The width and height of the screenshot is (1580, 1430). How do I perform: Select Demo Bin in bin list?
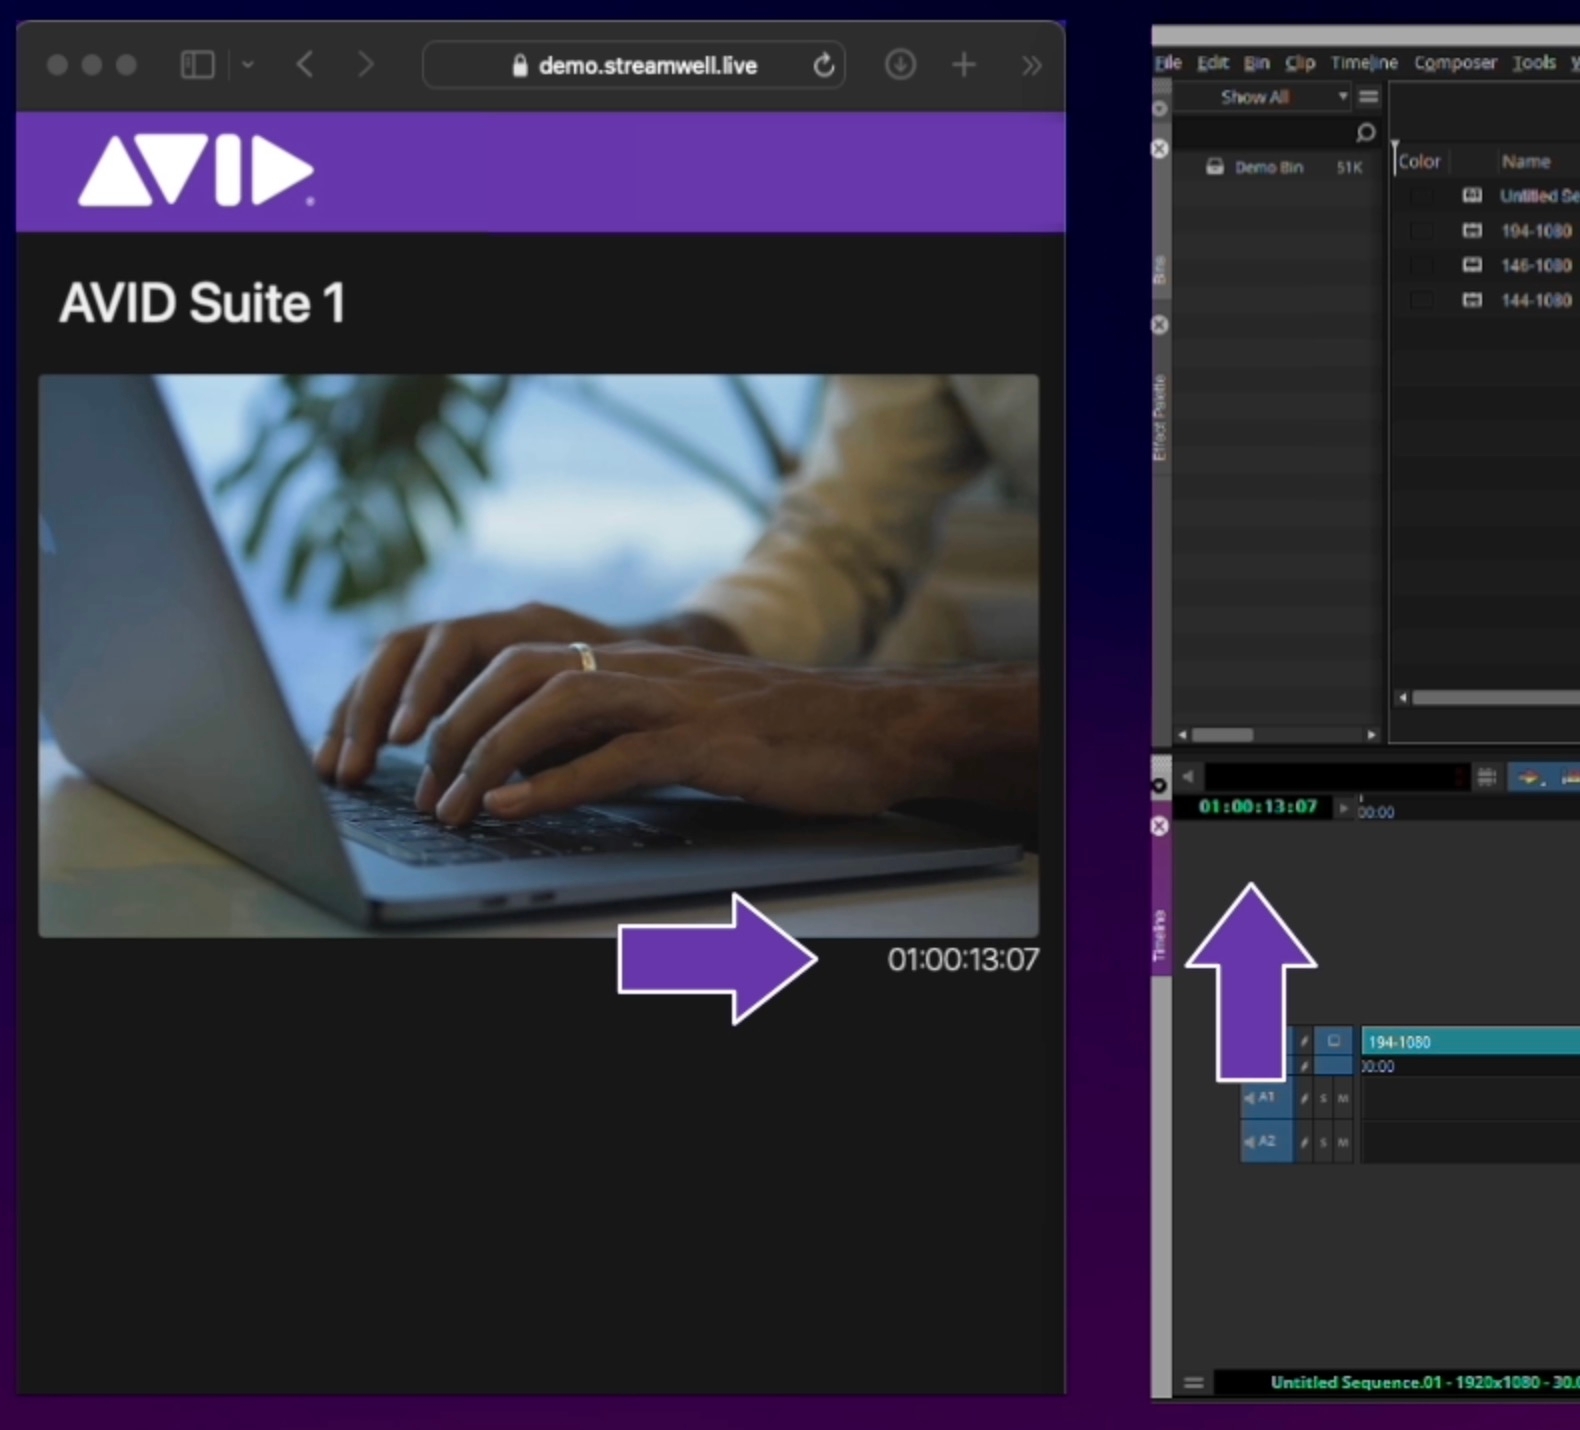(x=1268, y=167)
